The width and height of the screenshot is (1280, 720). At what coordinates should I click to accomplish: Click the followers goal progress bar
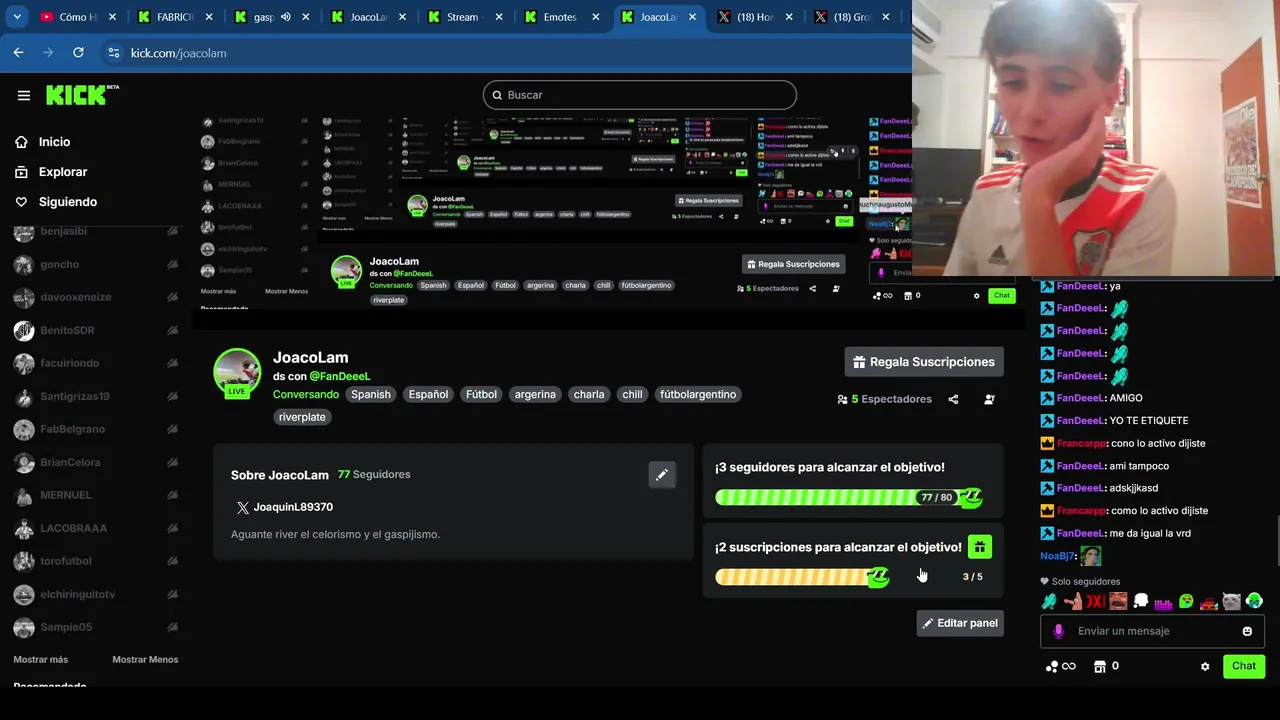849,497
